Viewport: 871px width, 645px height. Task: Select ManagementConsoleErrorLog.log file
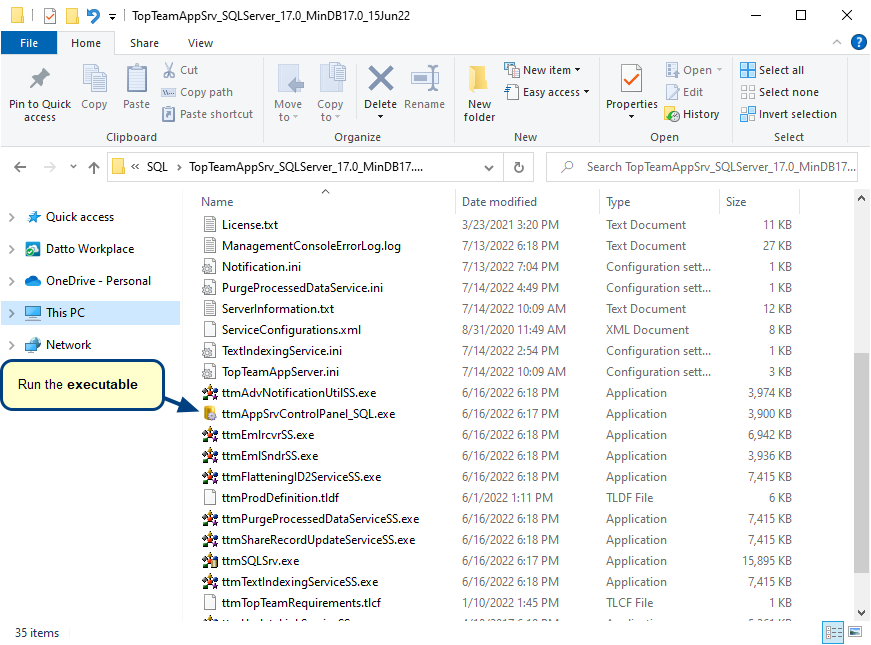[x=311, y=246]
